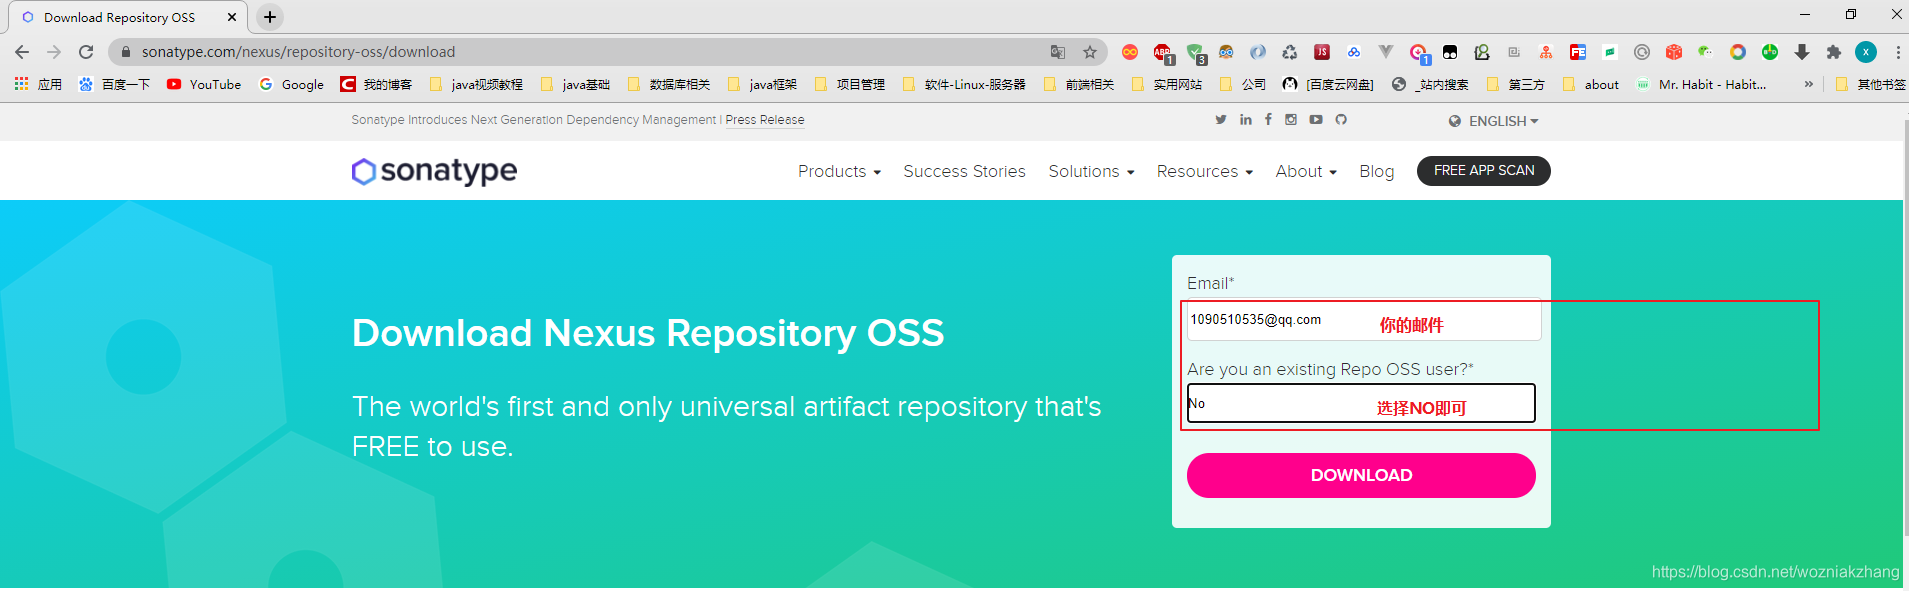Screen dimensions: 1909x591
Task: Open the Google bookmark
Action: [292, 85]
